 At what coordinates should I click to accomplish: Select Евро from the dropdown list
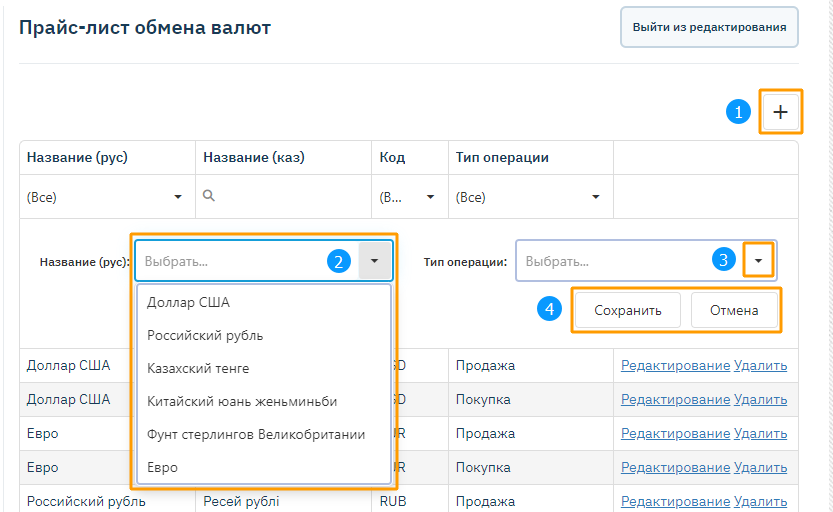(264, 467)
